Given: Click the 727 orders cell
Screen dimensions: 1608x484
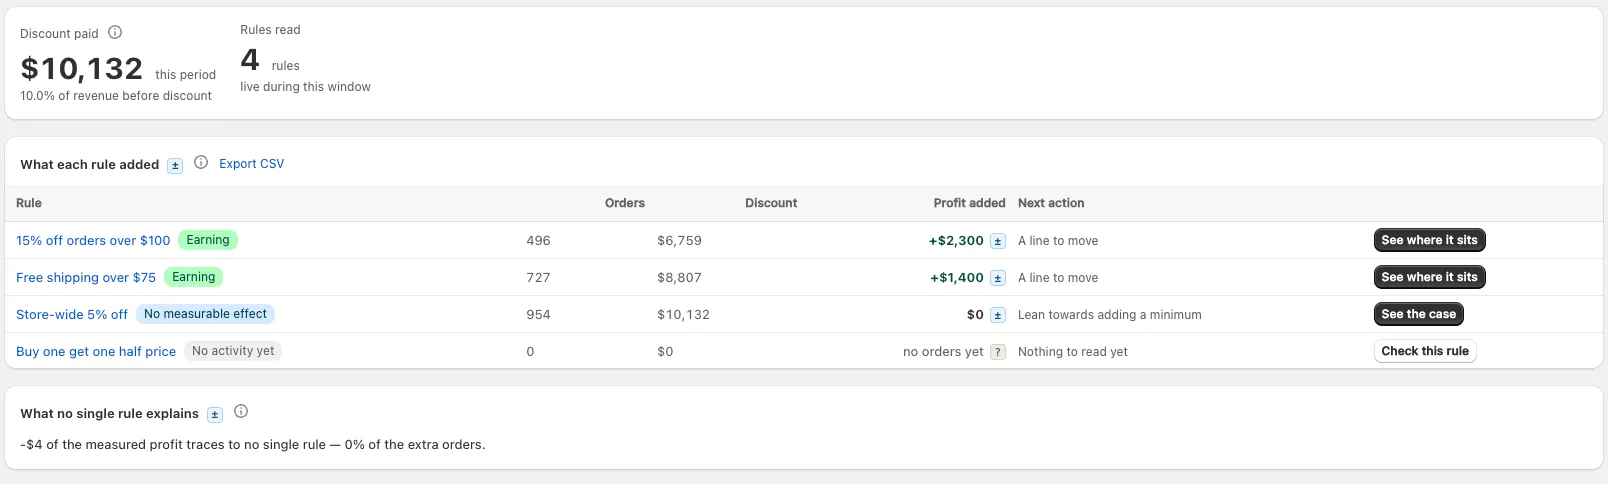Looking at the screenshot, I should [538, 278].
